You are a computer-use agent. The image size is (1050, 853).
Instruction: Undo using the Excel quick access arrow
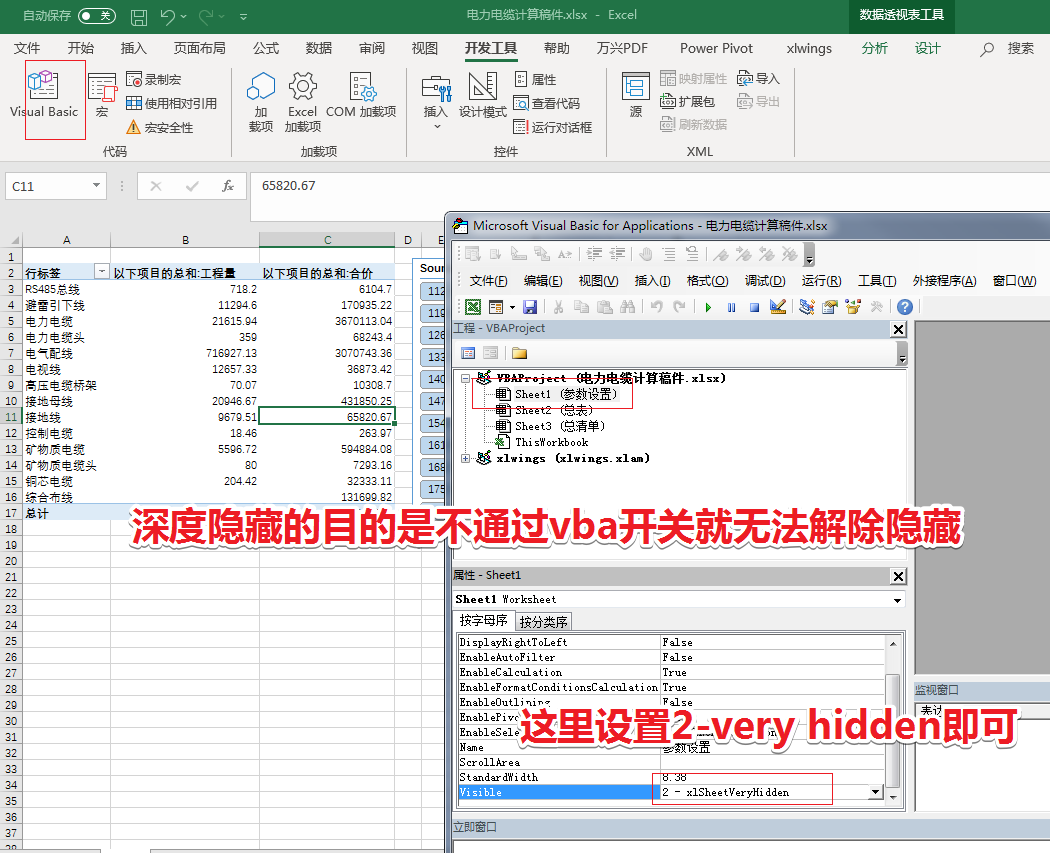pyautogui.click(x=167, y=16)
